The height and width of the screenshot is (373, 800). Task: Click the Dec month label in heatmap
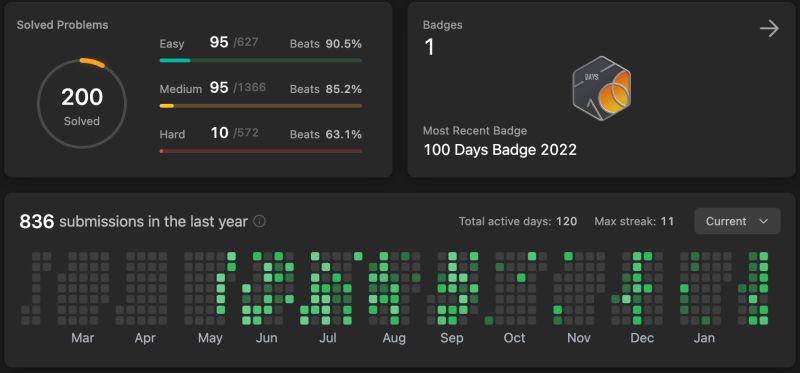tap(642, 338)
